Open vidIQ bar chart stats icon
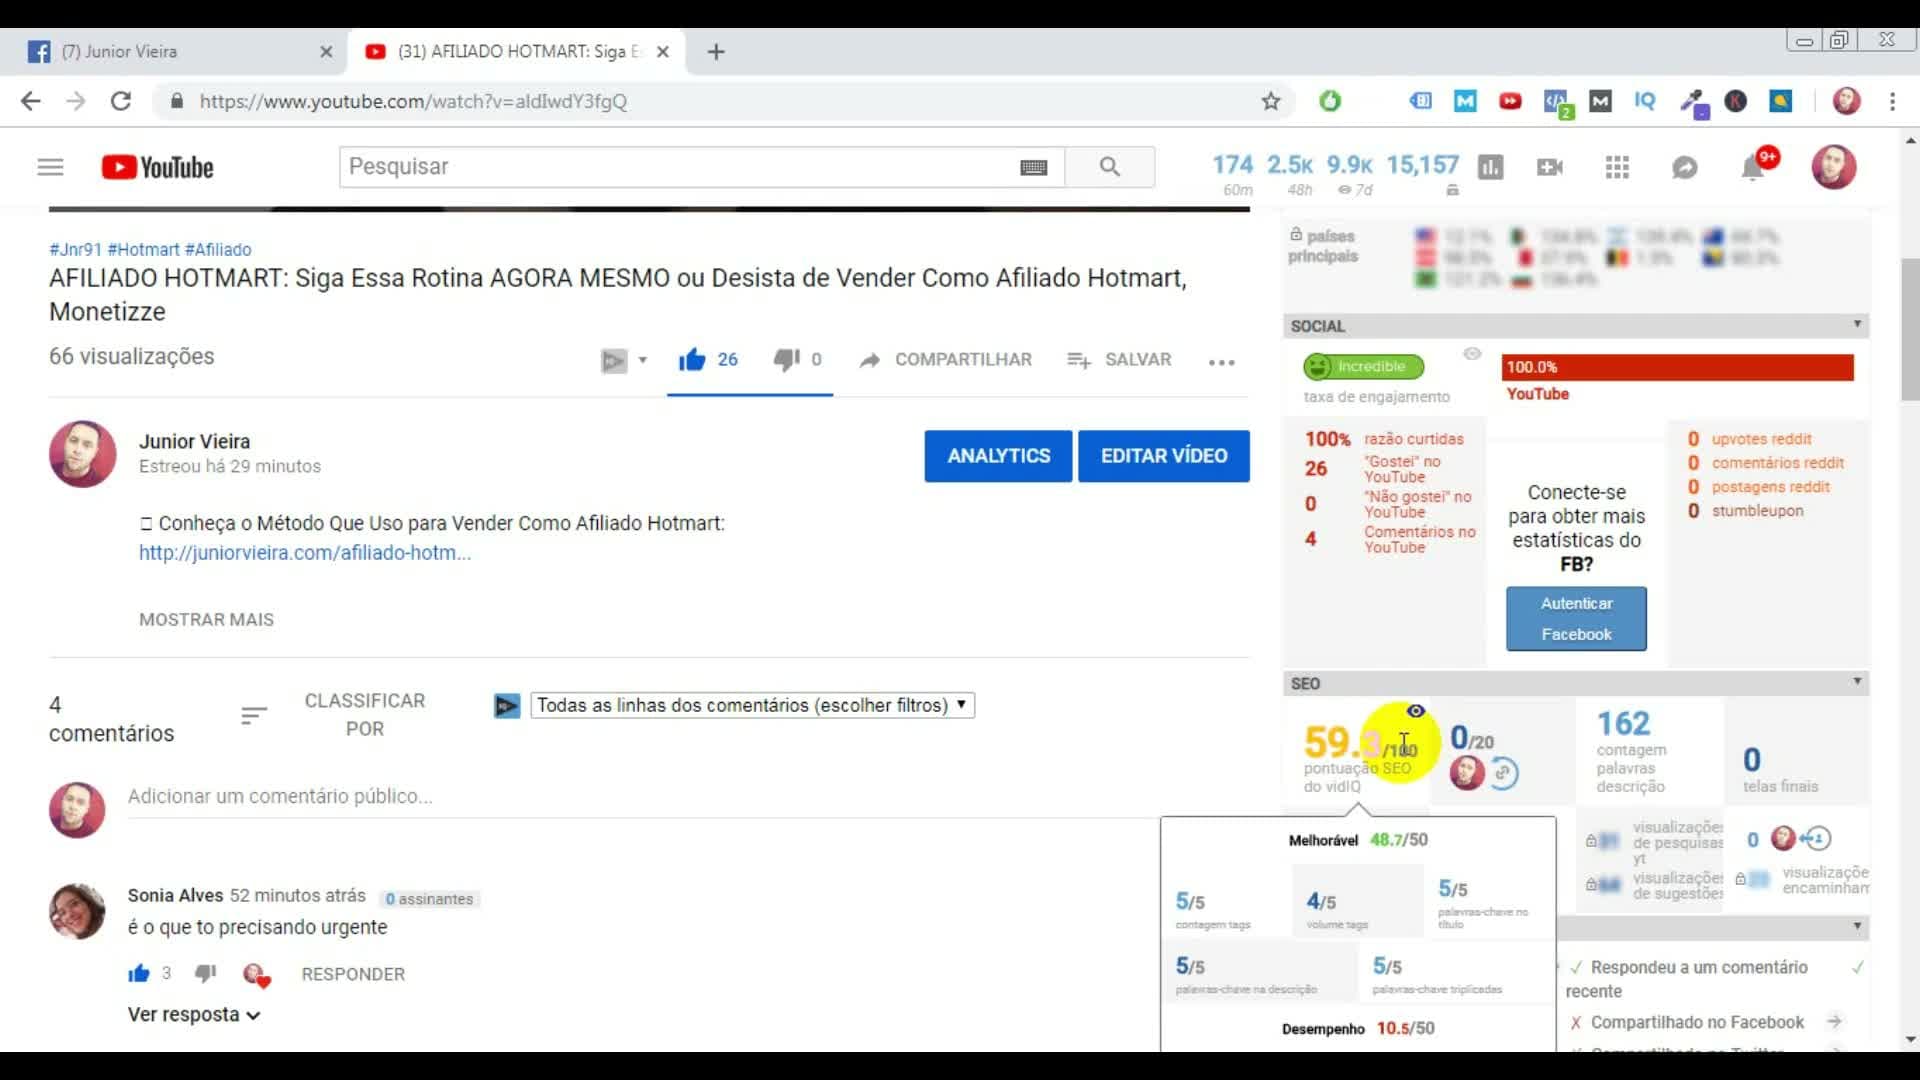The height and width of the screenshot is (1080, 1920). pos(1490,167)
